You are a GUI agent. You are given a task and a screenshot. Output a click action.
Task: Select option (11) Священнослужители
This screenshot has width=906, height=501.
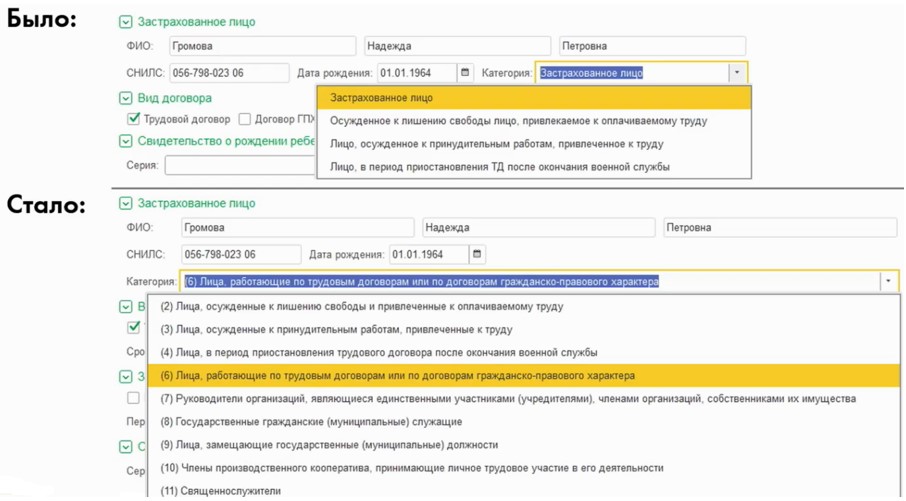click(524, 490)
